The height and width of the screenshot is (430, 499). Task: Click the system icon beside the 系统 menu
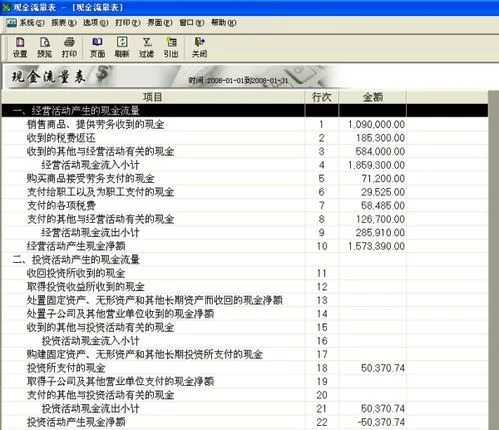pyautogui.click(x=11, y=23)
